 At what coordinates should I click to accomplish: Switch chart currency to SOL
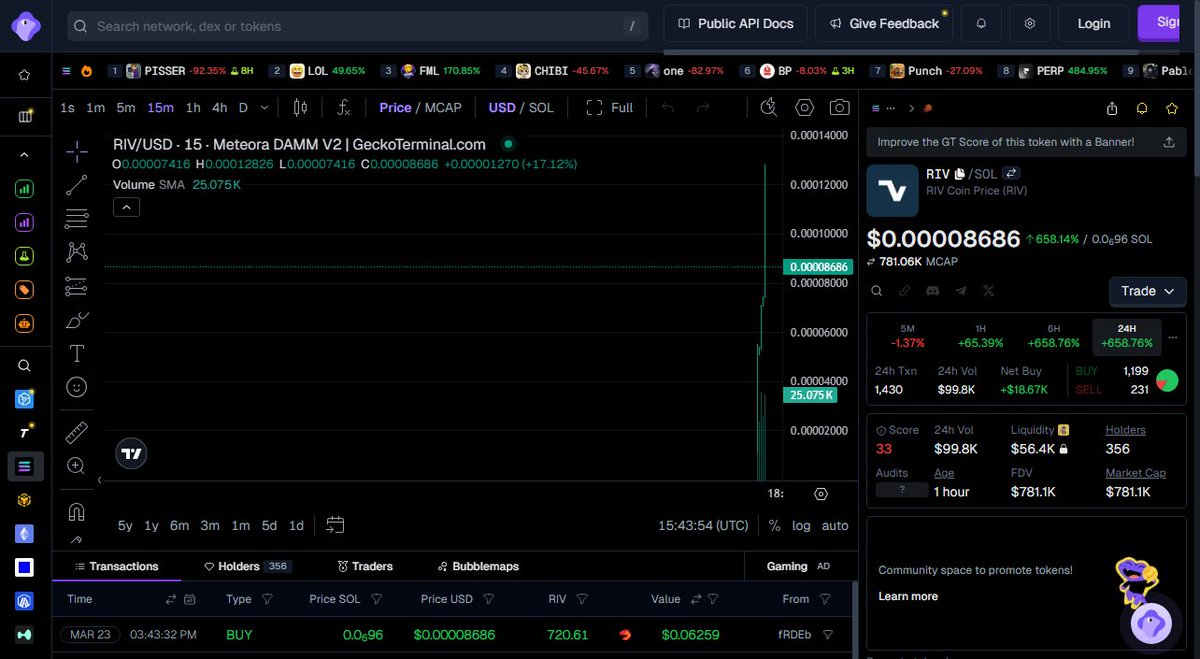(x=541, y=107)
